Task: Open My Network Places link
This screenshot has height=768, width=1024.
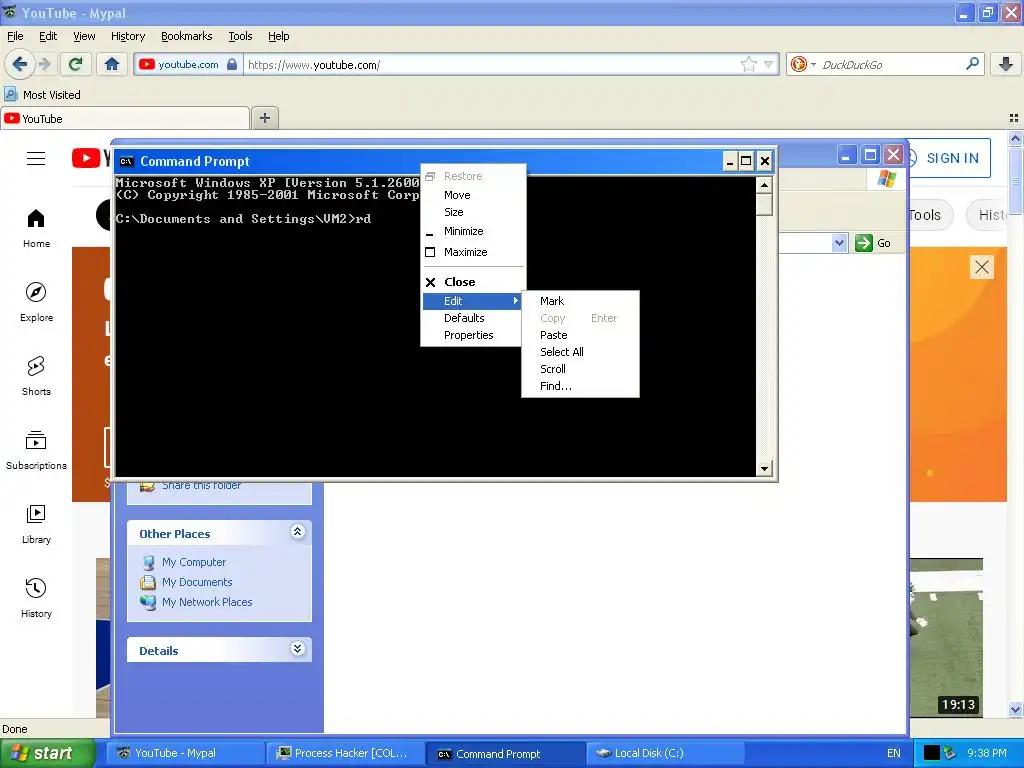Action: click(x=207, y=602)
